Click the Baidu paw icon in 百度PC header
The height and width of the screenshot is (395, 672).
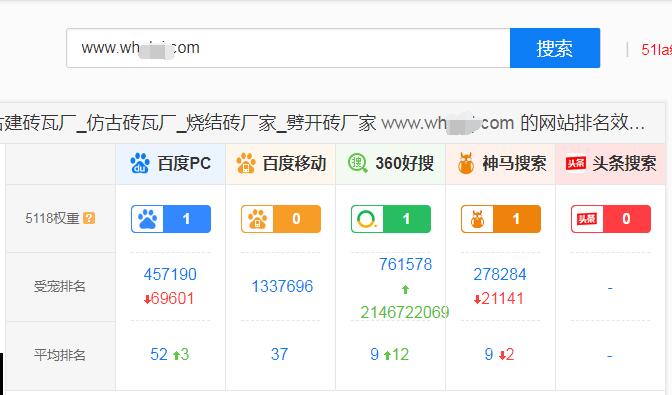(x=140, y=163)
